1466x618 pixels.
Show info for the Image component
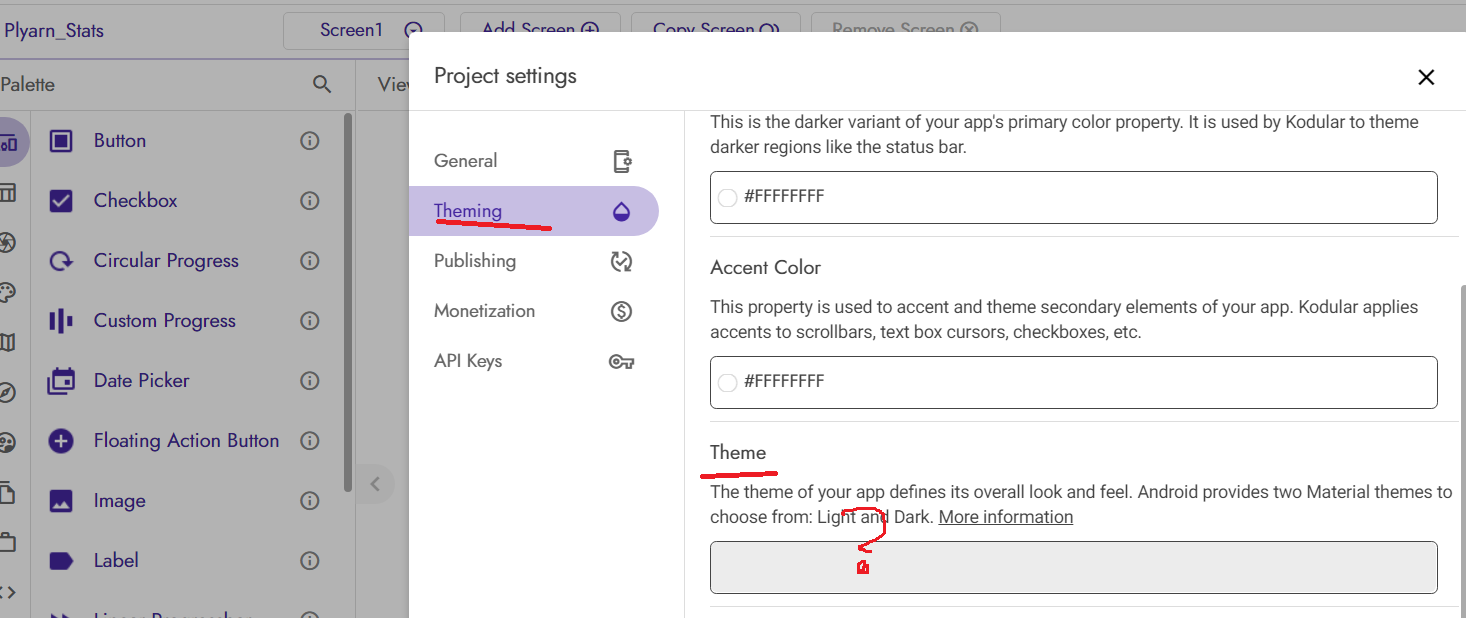(310, 501)
